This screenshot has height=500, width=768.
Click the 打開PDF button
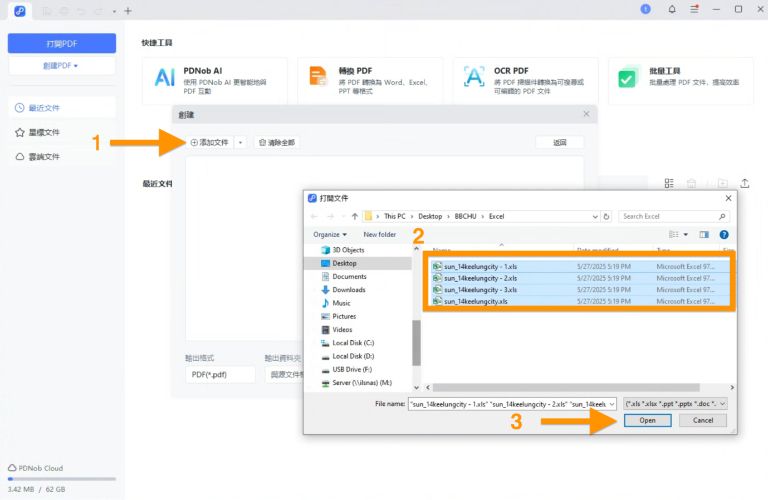click(x=62, y=44)
